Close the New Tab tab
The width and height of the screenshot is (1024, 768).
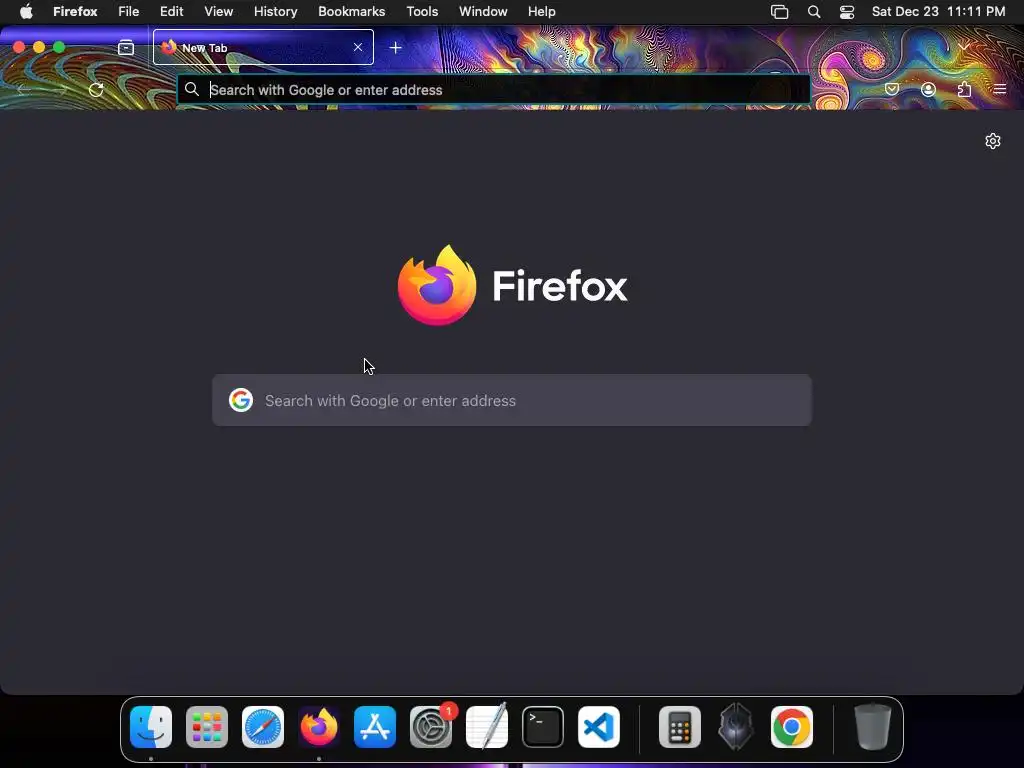click(x=357, y=47)
